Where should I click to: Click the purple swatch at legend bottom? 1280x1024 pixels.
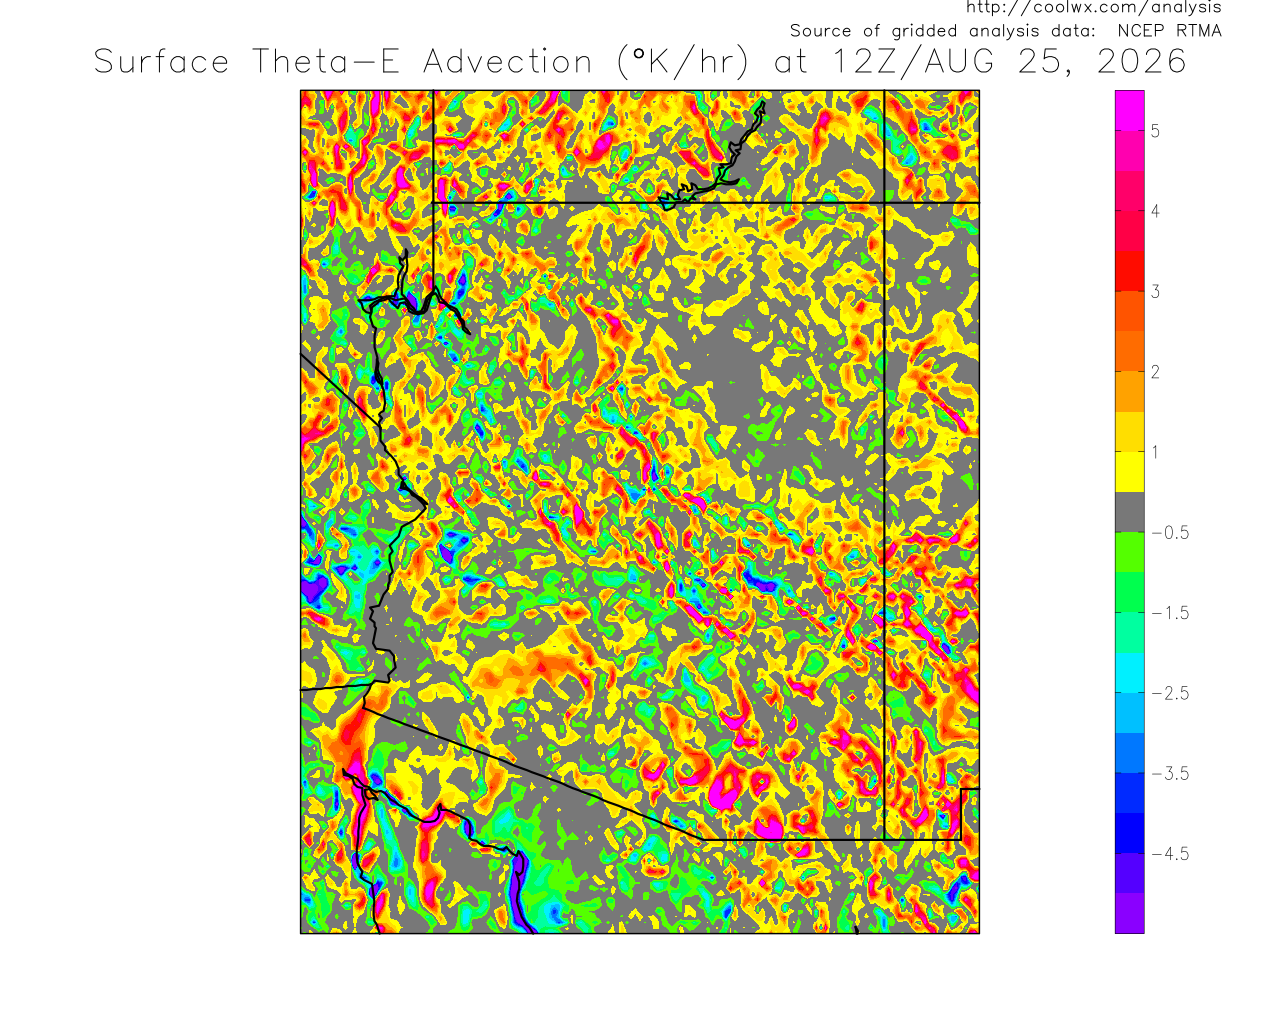[x=1130, y=913]
